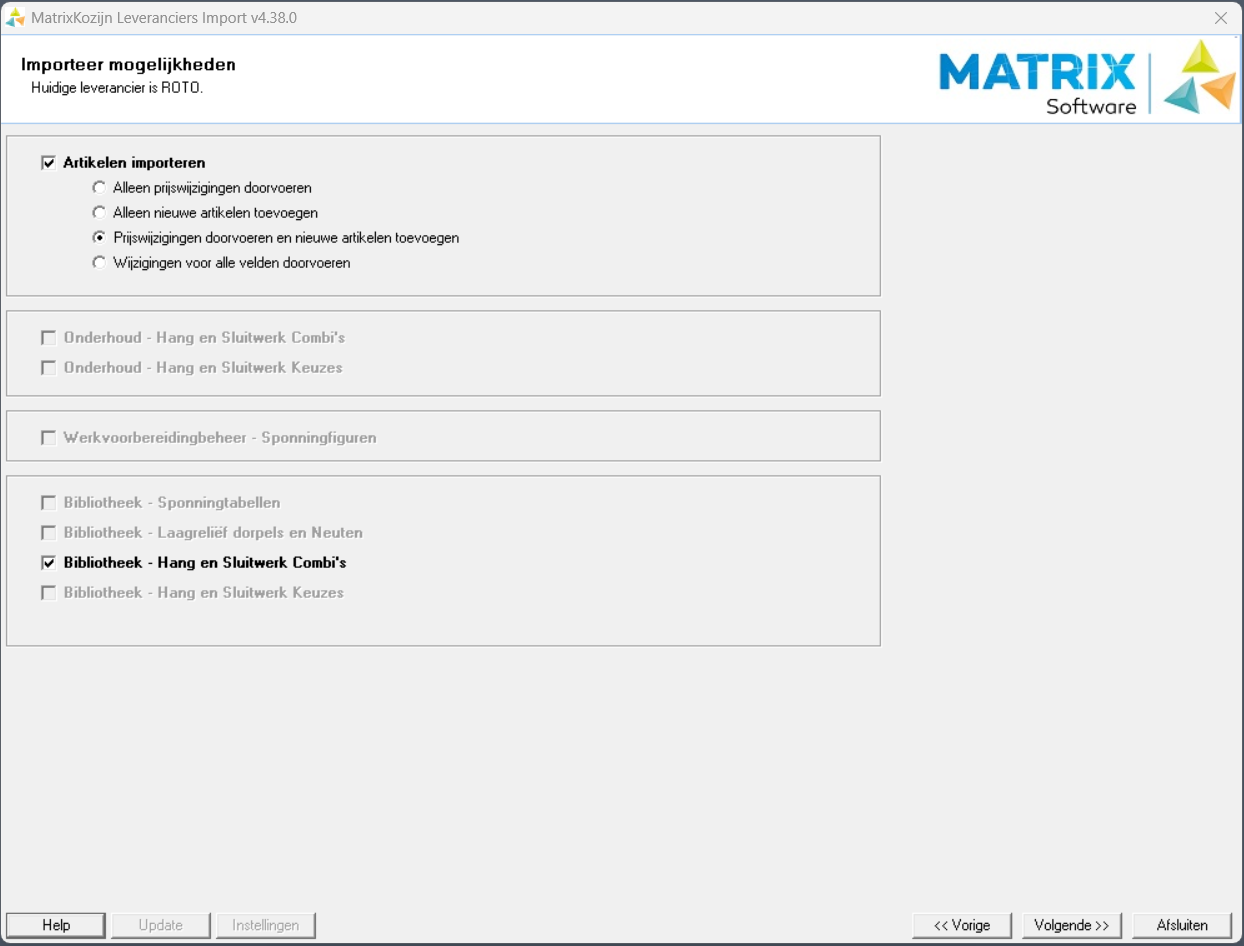Click the Matrix Software logo

(1088, 78)
